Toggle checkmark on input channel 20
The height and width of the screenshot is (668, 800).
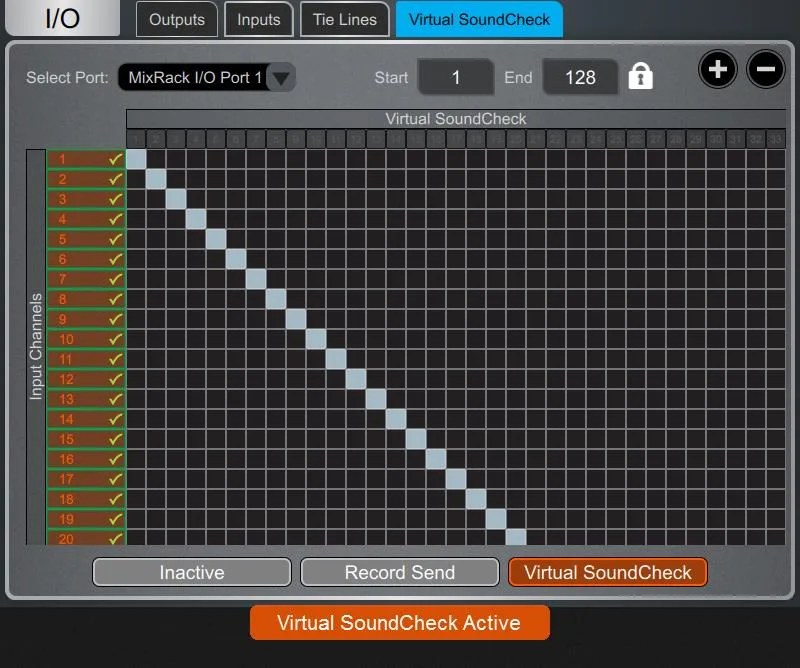(x=116, y=538)
